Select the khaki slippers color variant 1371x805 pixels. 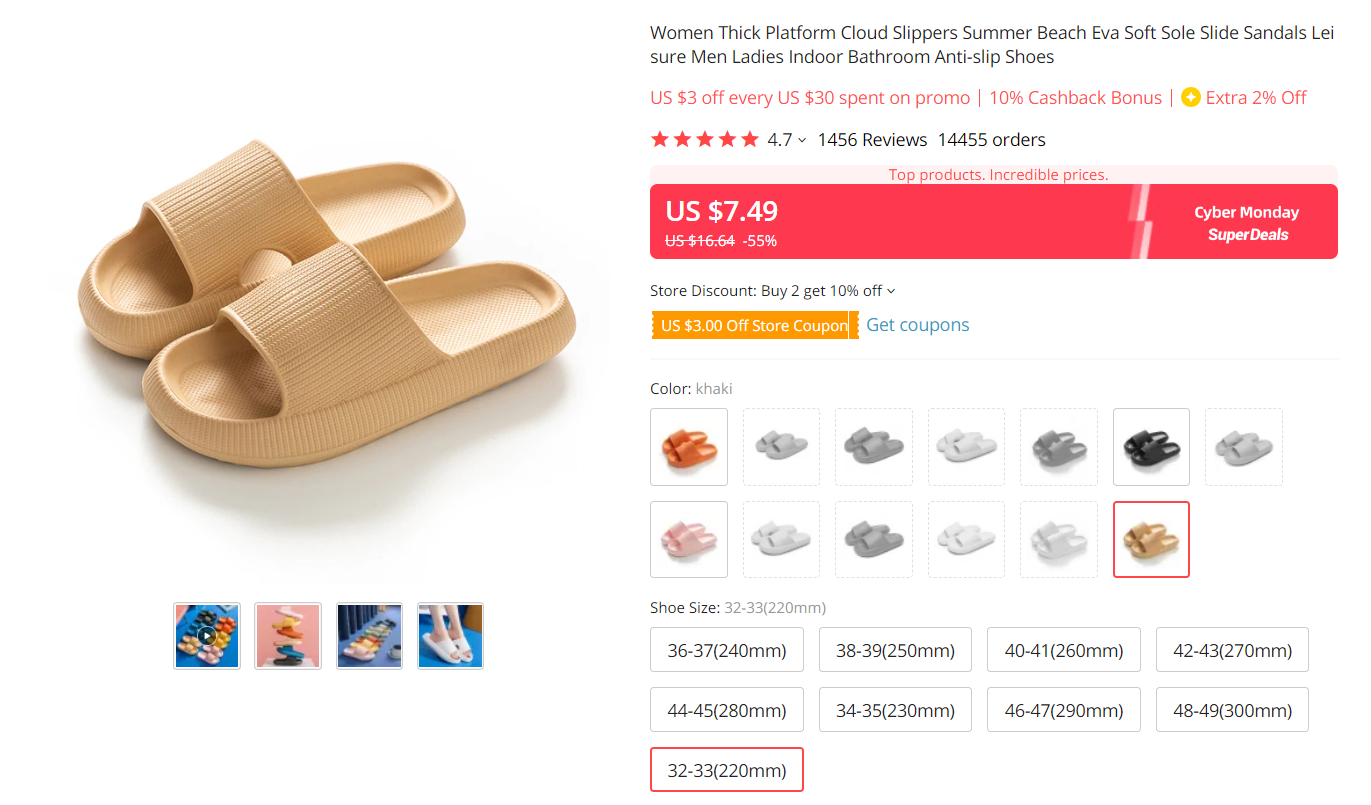click(1151, 539)
